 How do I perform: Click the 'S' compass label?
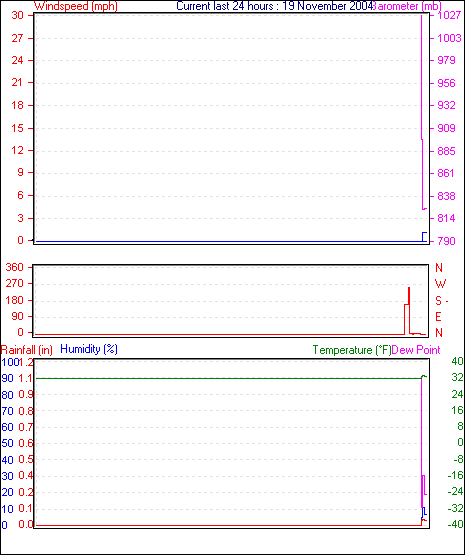click(x=439, y=301)
